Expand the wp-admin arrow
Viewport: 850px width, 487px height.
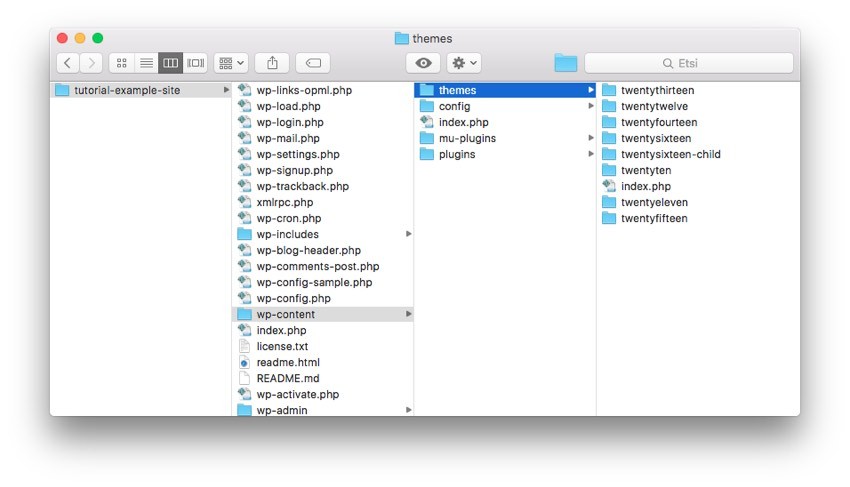409,410
